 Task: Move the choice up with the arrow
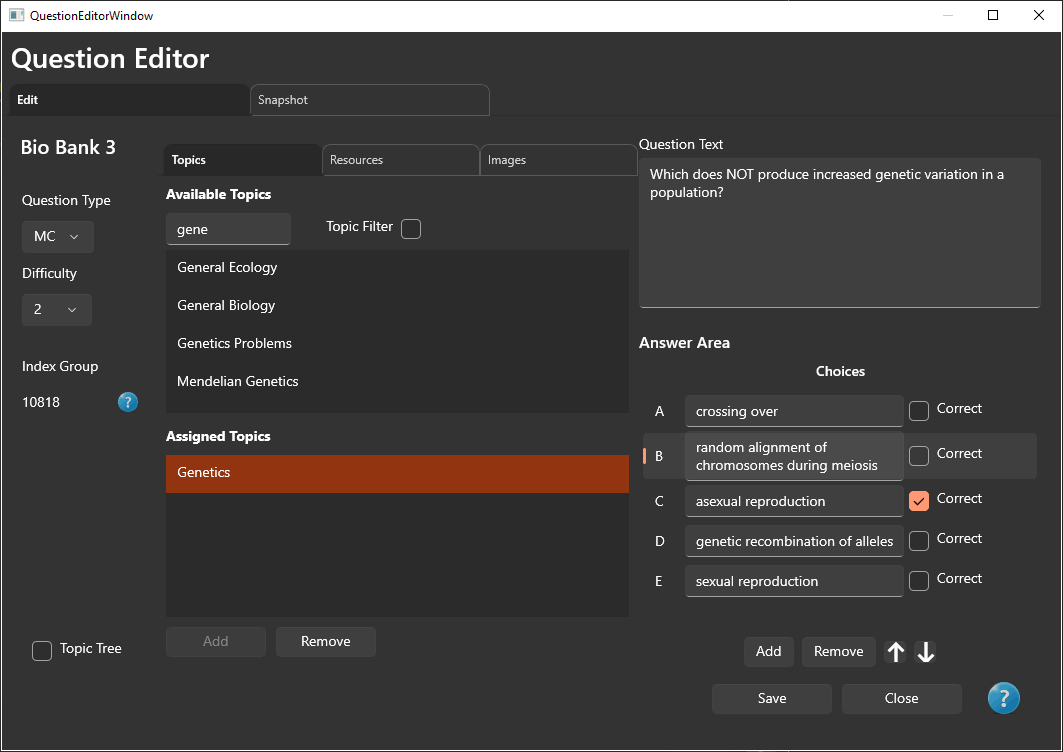(896, 652)
